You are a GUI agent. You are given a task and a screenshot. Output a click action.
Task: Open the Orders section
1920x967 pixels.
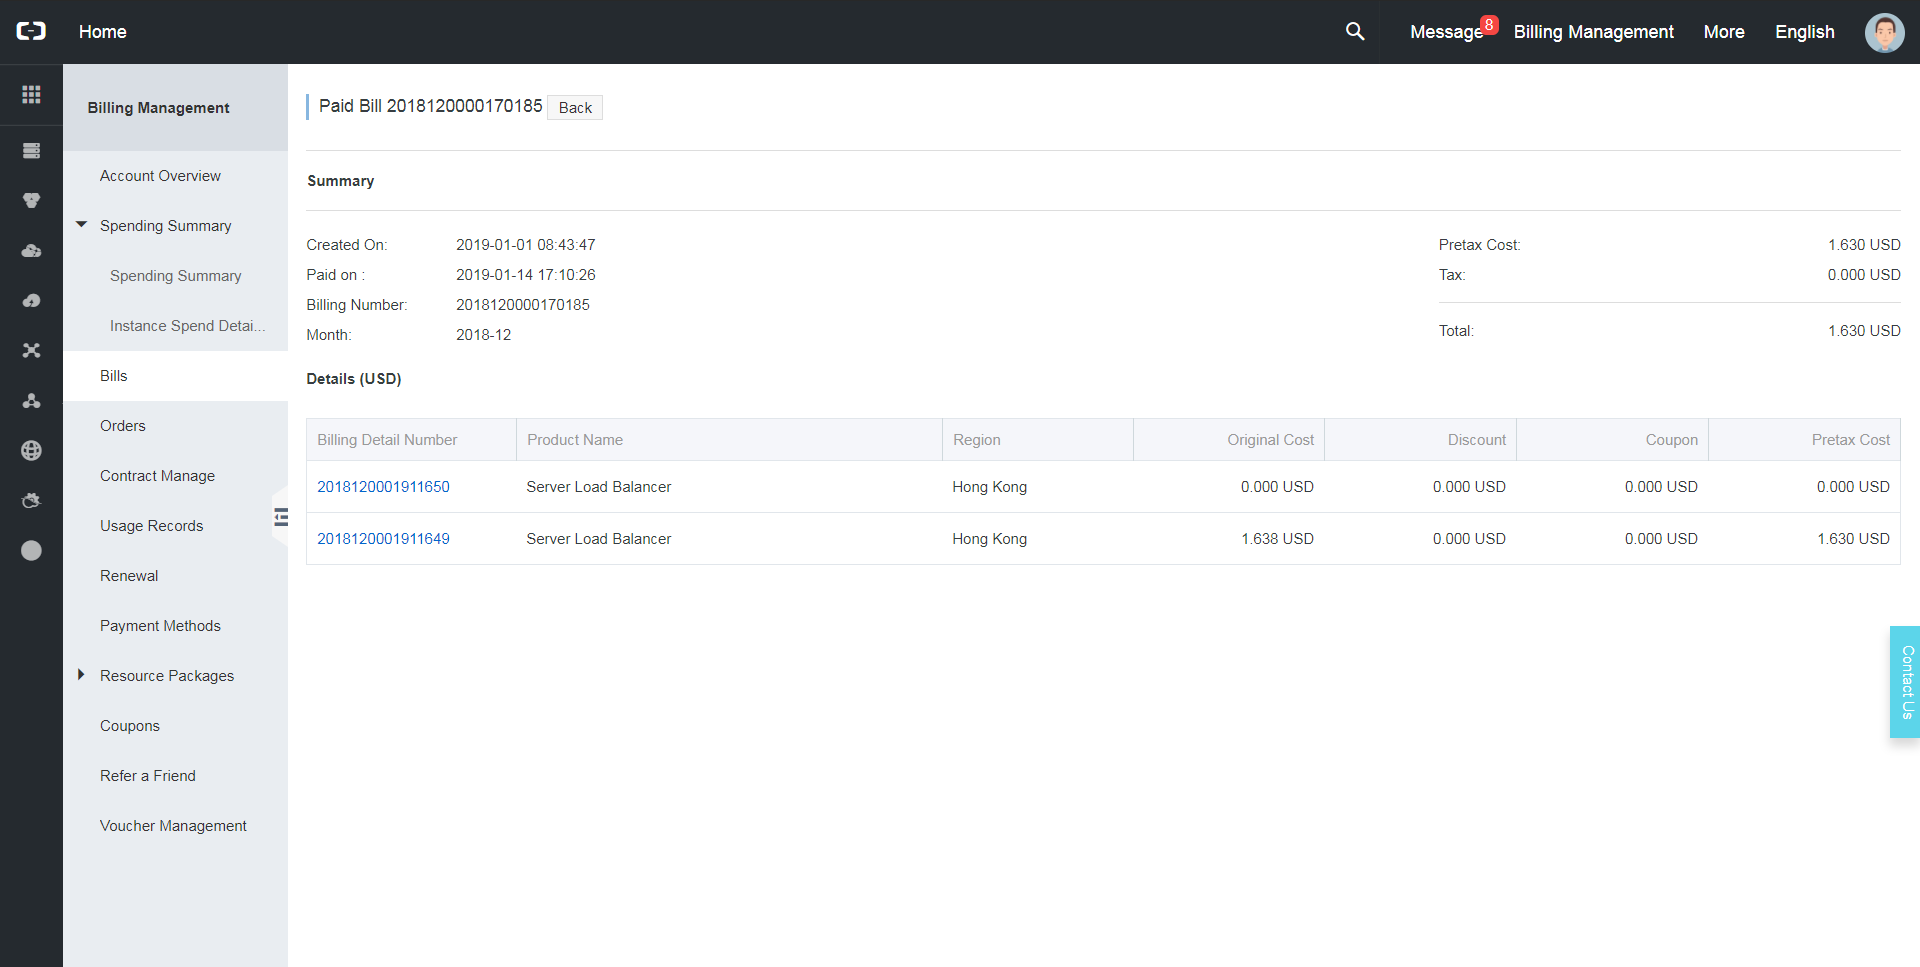point(123,426)
